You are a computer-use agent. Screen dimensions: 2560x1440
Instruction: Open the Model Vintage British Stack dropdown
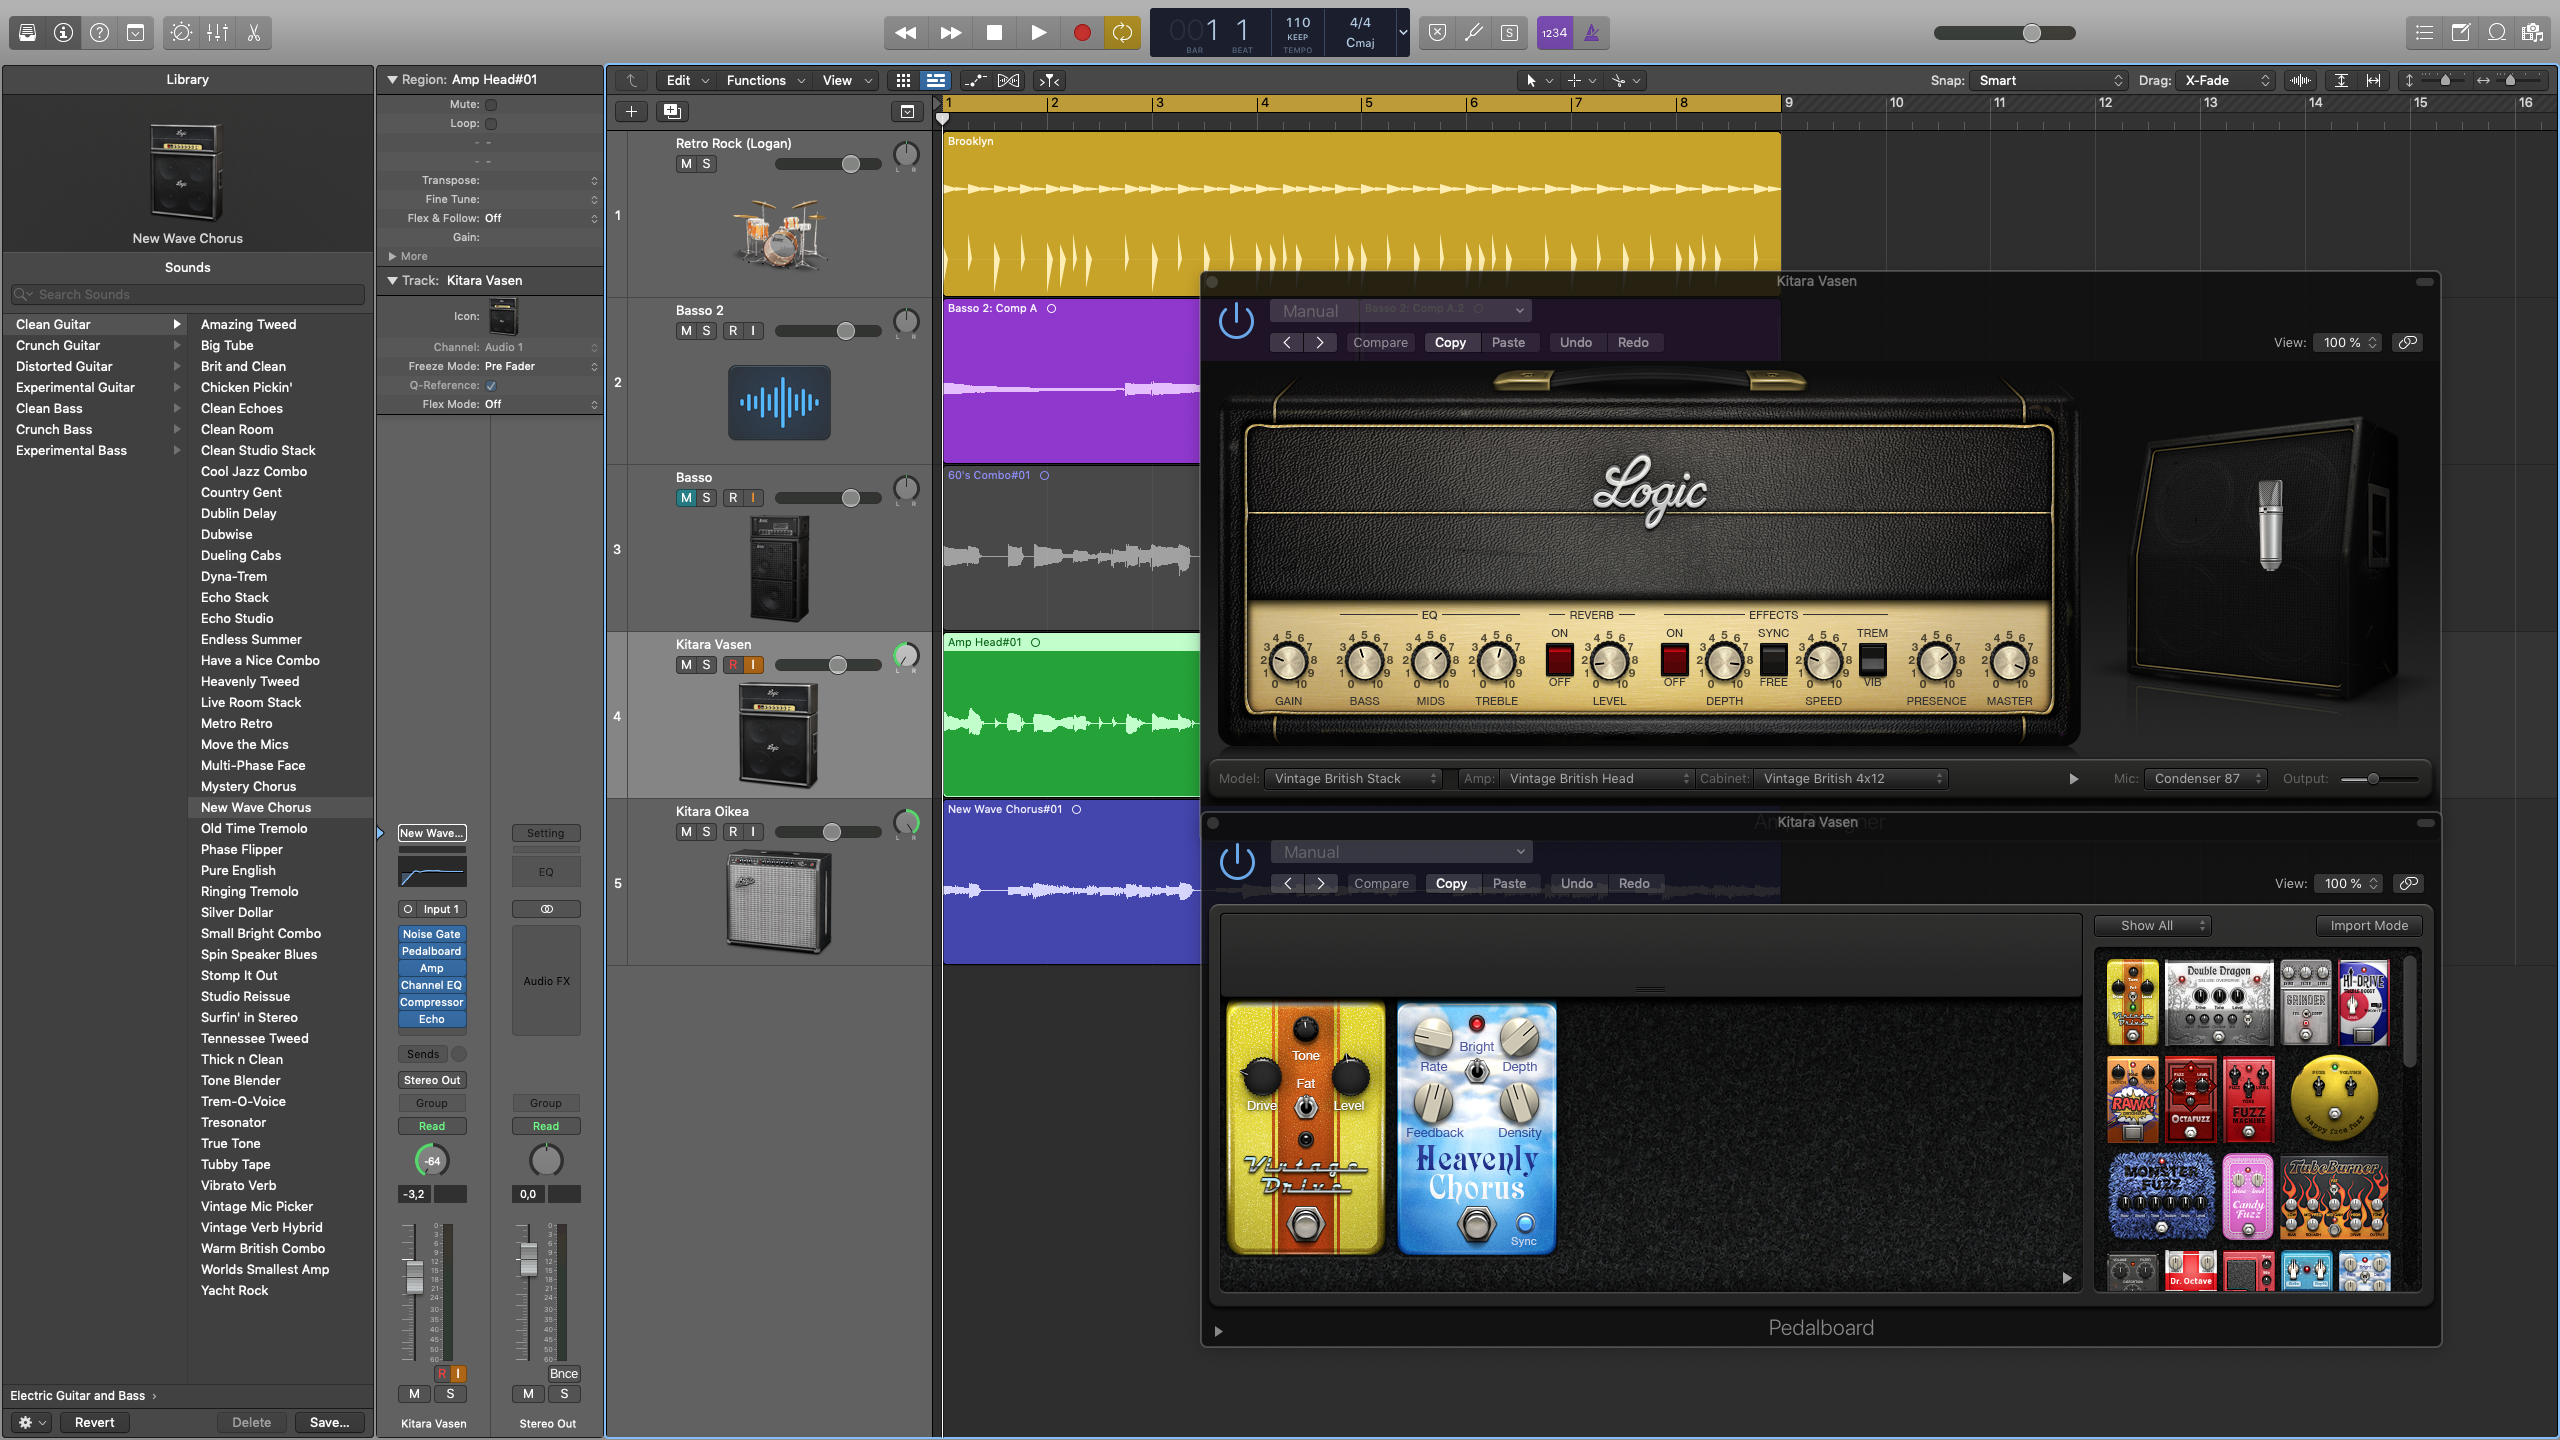point(1354,779)
